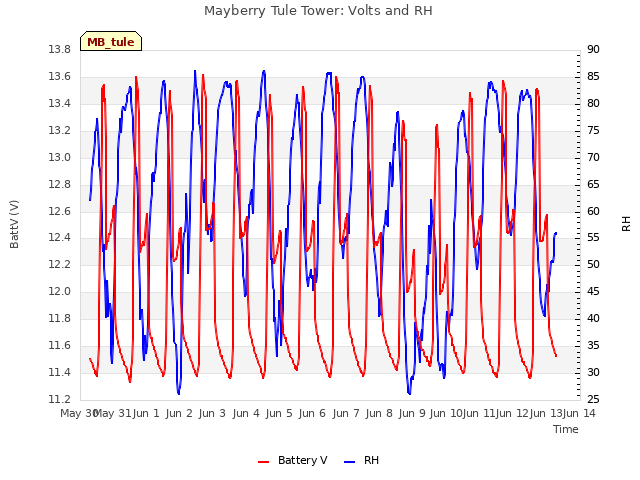The width and height of the screenshot is (640, 480).
Task: Click the 40 tick on RH axis
Action: coord(593,318)
